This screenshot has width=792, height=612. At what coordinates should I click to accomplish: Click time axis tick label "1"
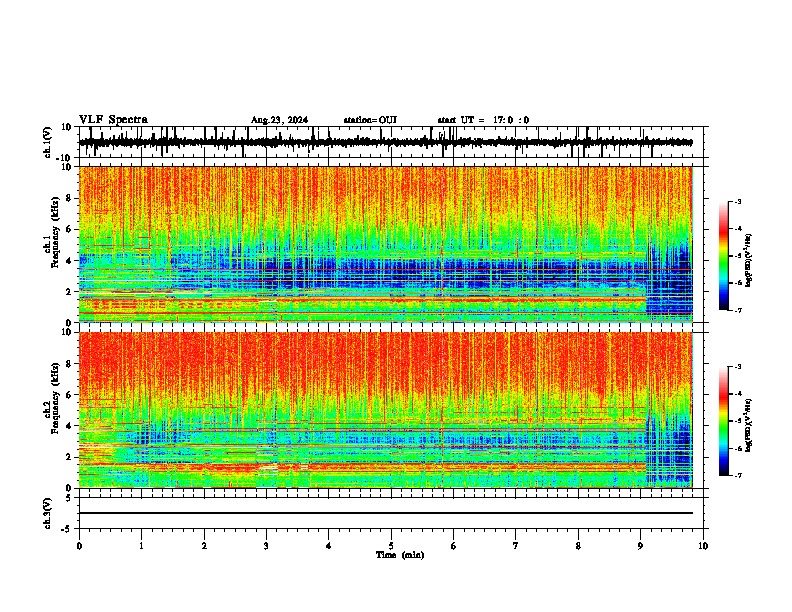coord(141,546)
